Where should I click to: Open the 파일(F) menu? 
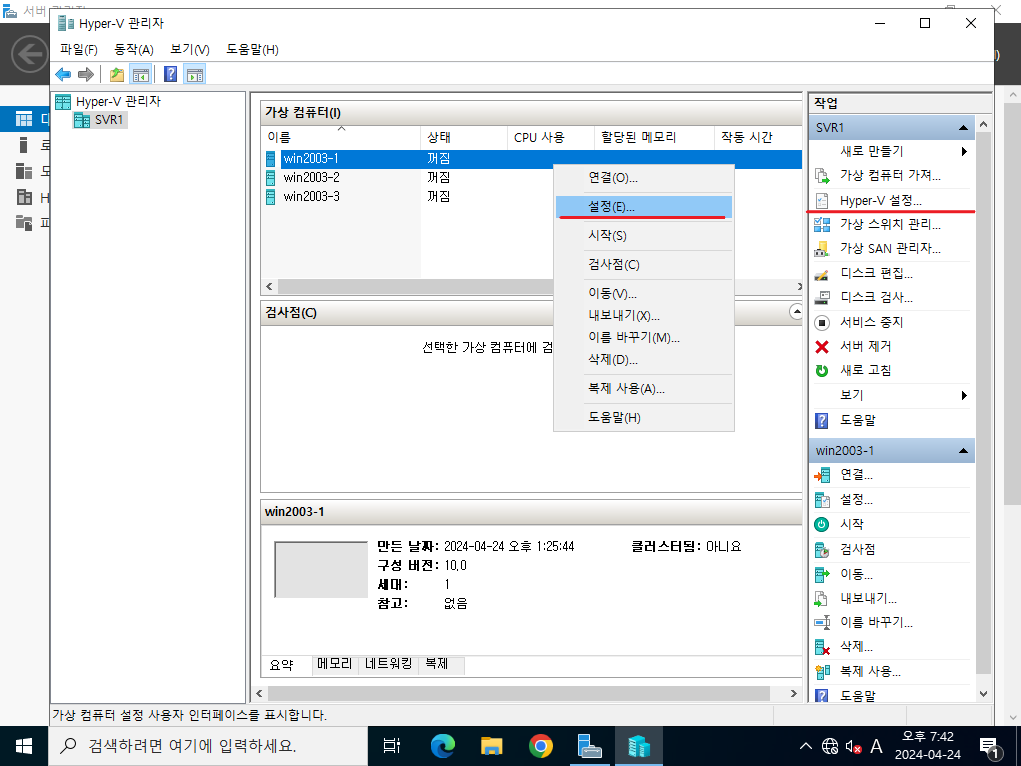click(79, 50)
